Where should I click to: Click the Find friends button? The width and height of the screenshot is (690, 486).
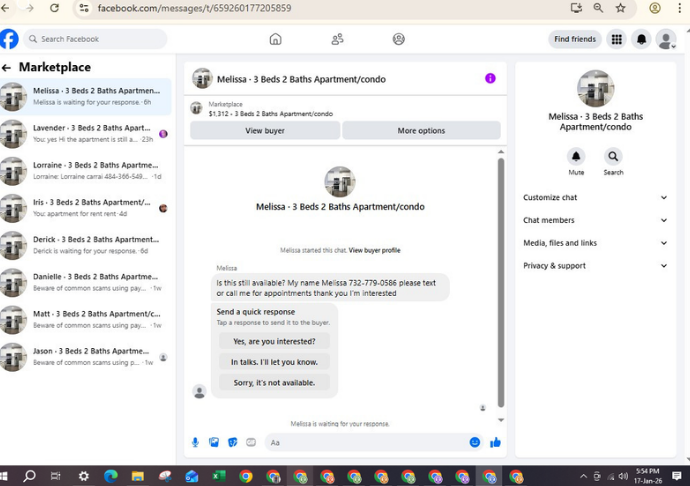pyautogui.click(x=575, y=39)
